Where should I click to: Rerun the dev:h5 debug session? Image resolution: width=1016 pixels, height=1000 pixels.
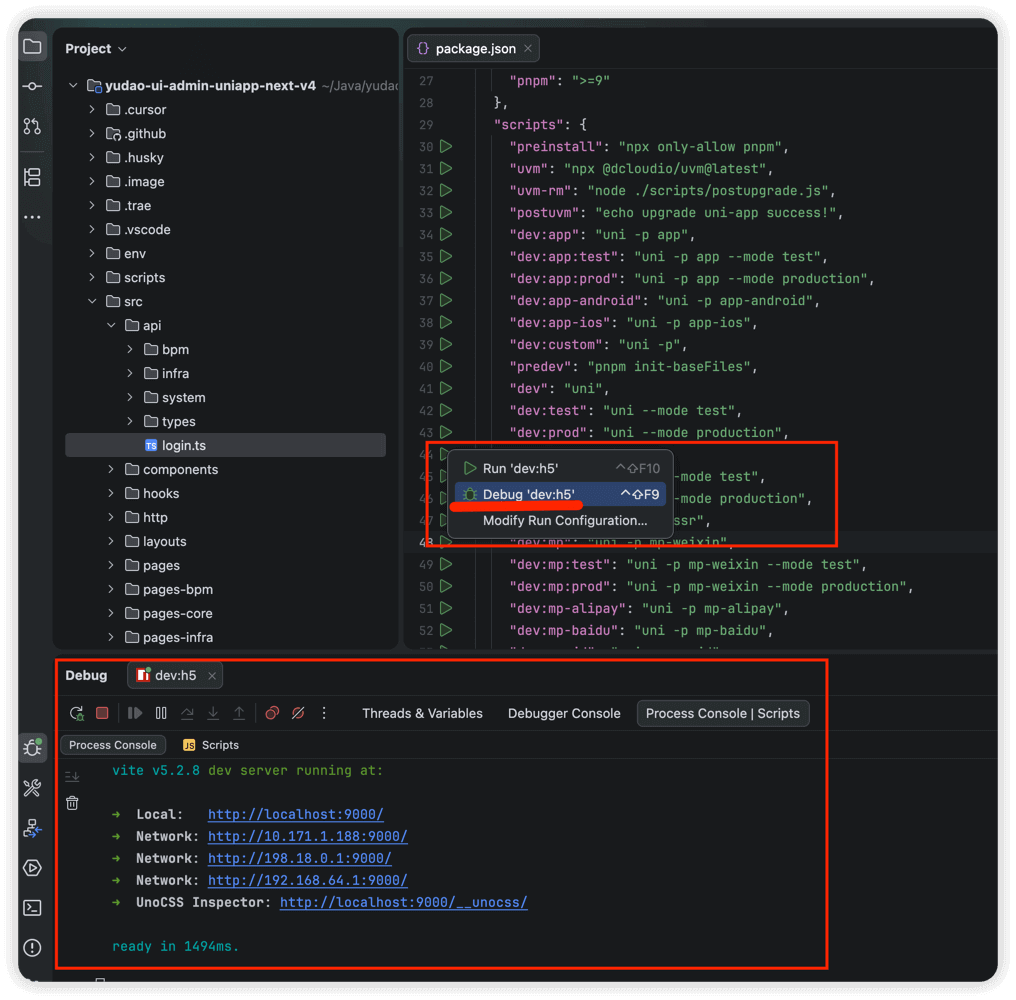coord(76,713)
